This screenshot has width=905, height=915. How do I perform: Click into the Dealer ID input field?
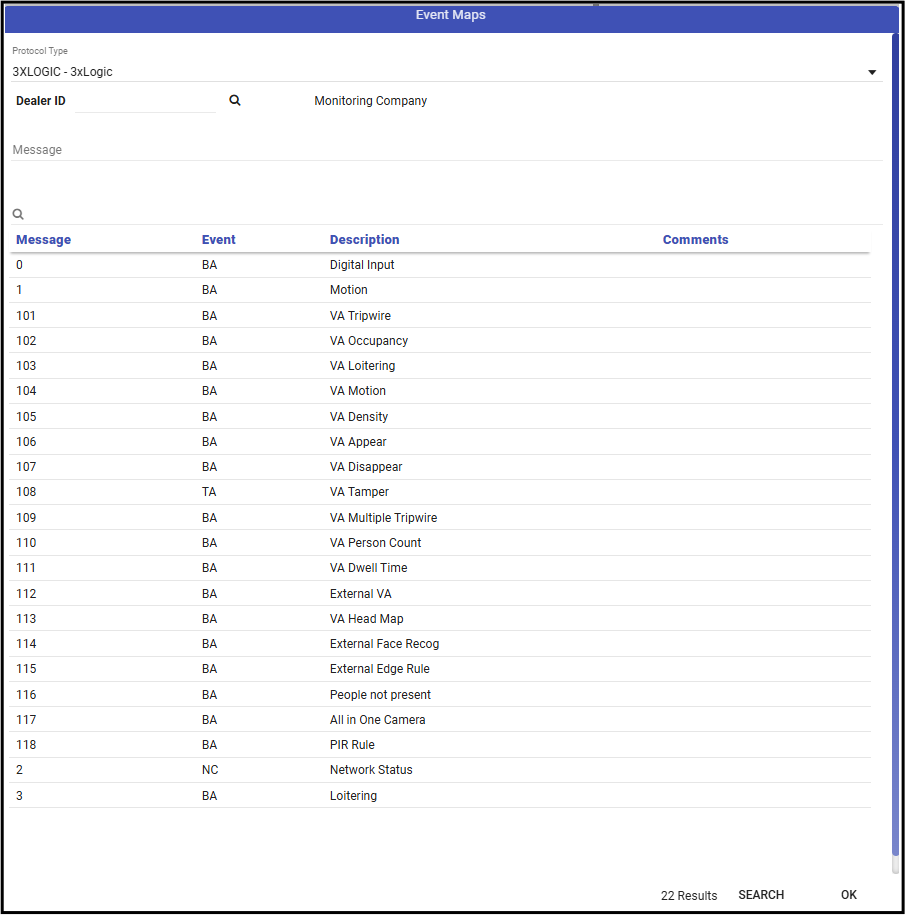[145, 101]
